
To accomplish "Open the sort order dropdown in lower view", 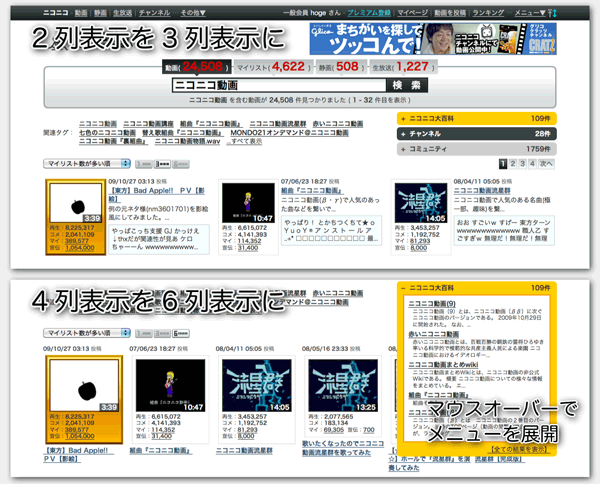I will tap(87, 333).
